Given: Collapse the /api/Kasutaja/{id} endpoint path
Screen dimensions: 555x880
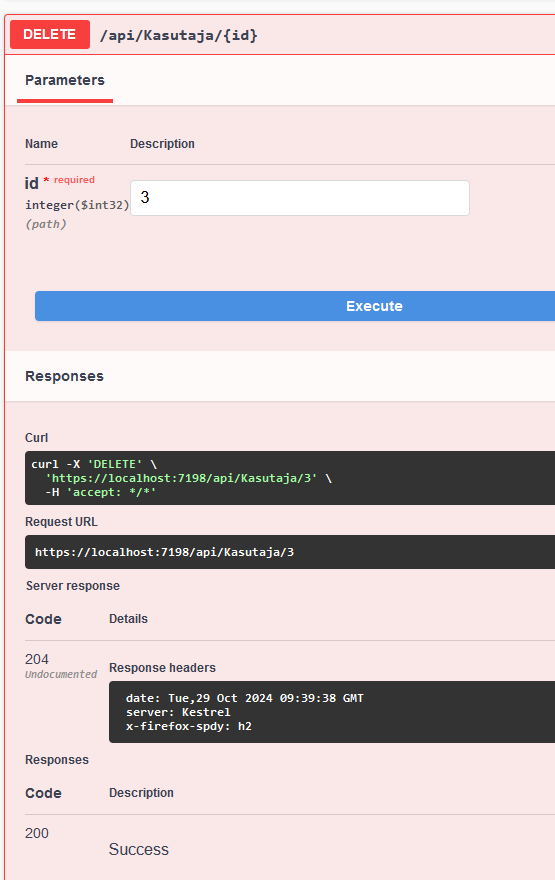Looking at the screenshot, I should click(178, 35).
